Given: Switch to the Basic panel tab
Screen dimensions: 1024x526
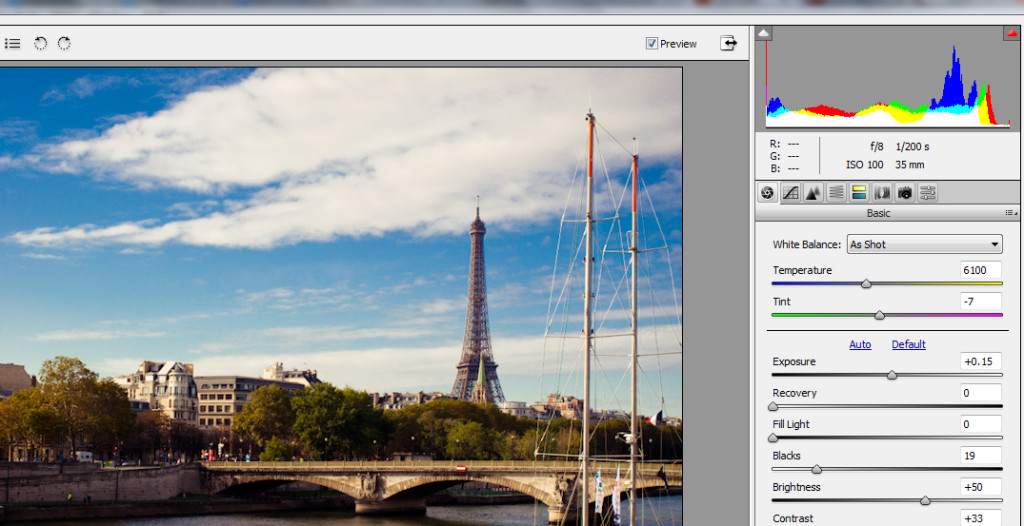Looking at the screenshot, I should coord(767,193).
